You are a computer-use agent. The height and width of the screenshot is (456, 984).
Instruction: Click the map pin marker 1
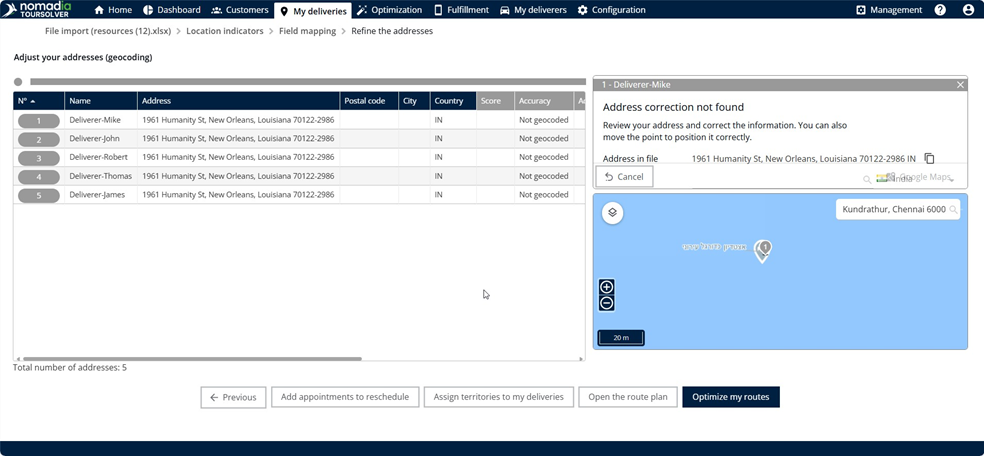coord(762,249)
